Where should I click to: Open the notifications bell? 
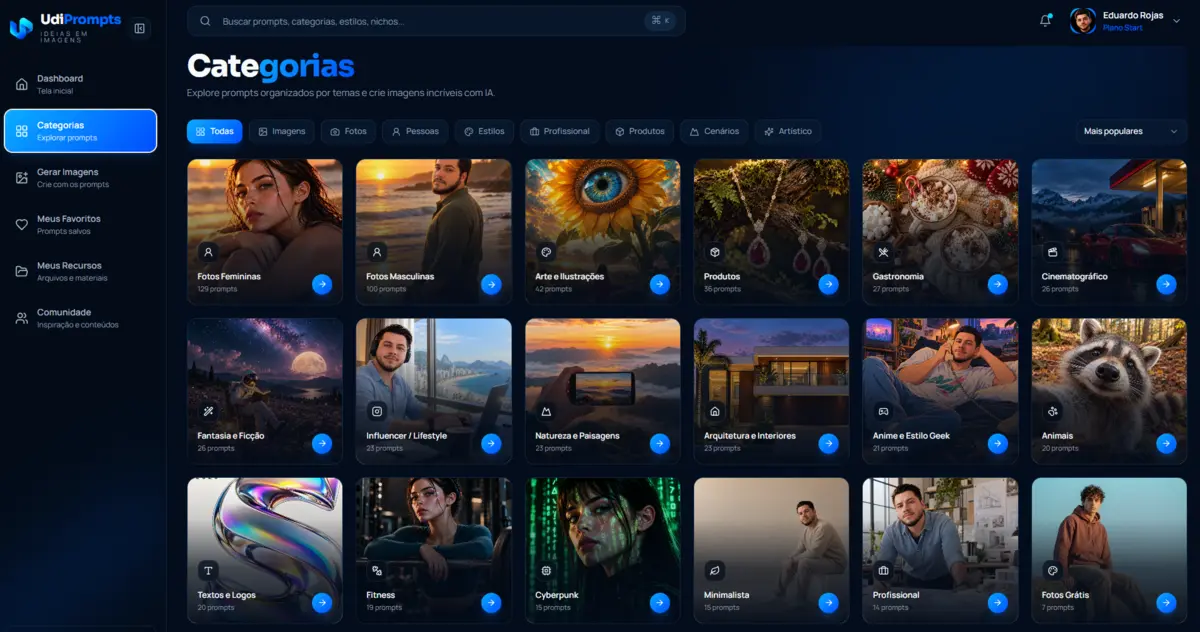coord(1046,20)
